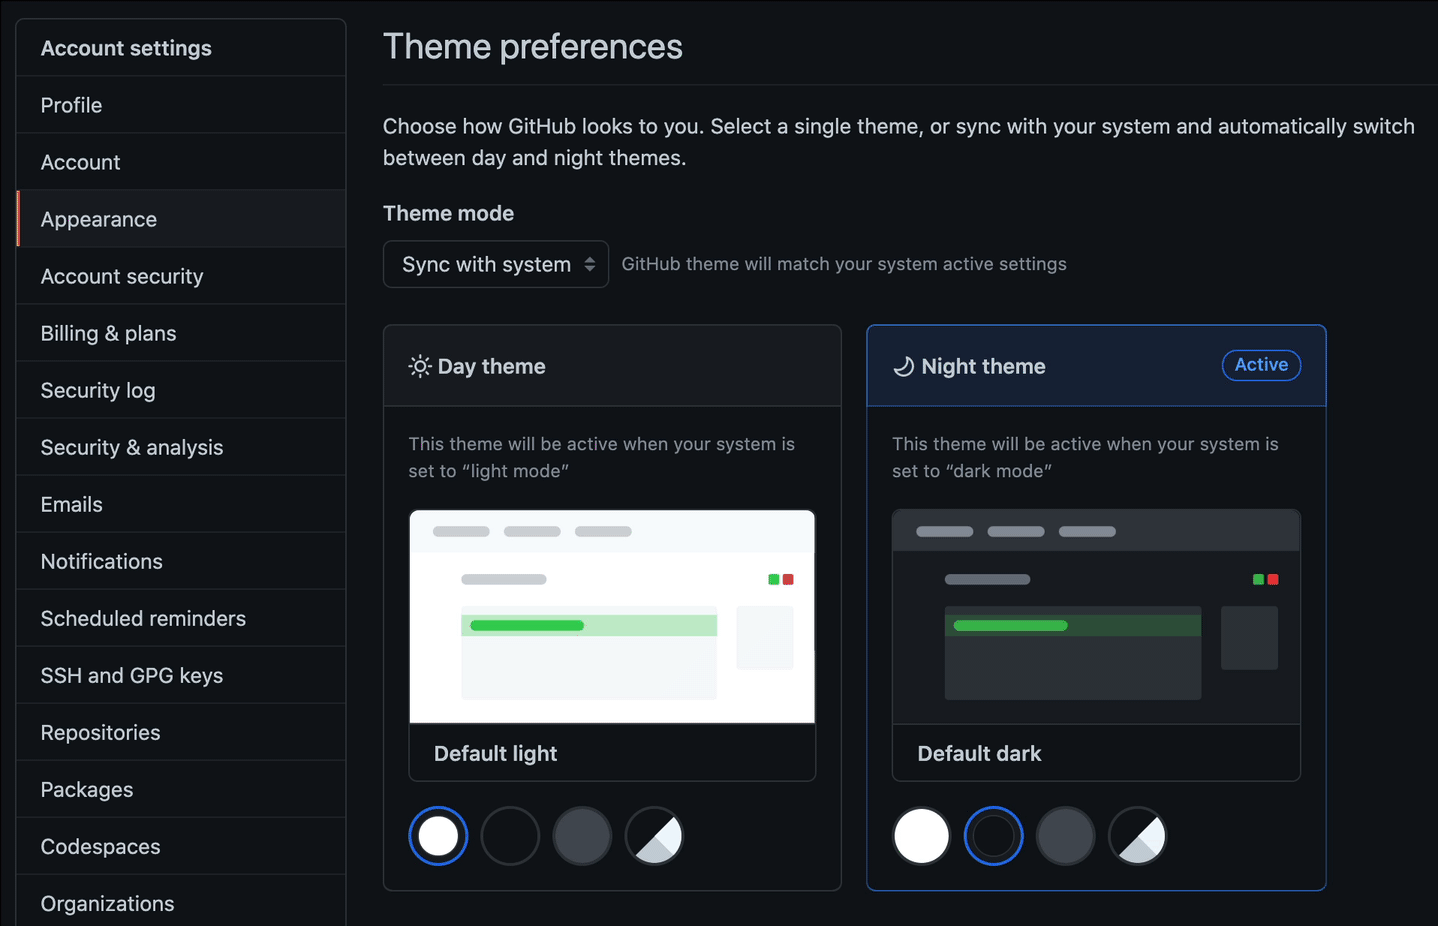Select the outlined dark circle under Night theme
Image resolution: width=1438 pixels, height=926 pixels.
tap(993, 835)
